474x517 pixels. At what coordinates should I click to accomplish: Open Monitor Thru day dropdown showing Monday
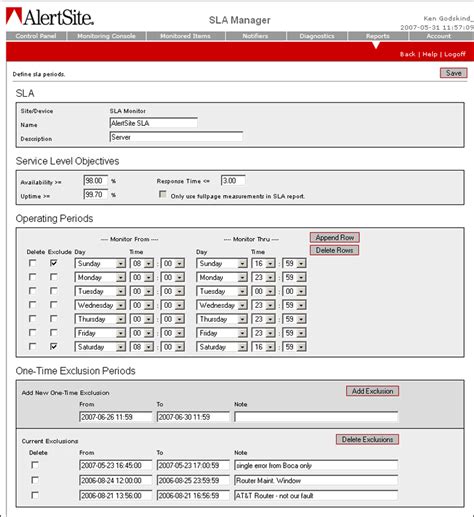[222, 277]
